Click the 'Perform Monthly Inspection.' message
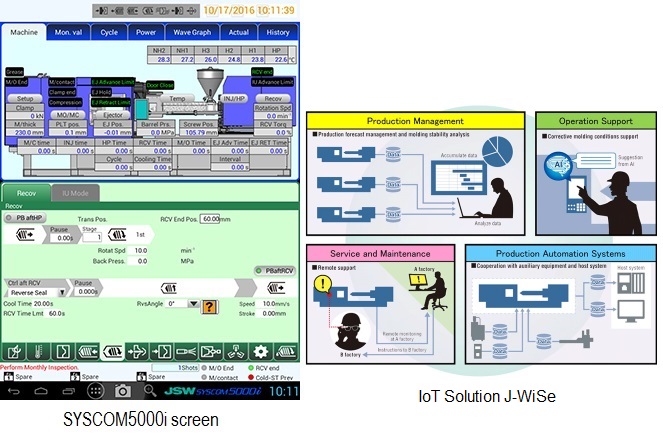This screenshot has height=438, width=663. [39, 367]
